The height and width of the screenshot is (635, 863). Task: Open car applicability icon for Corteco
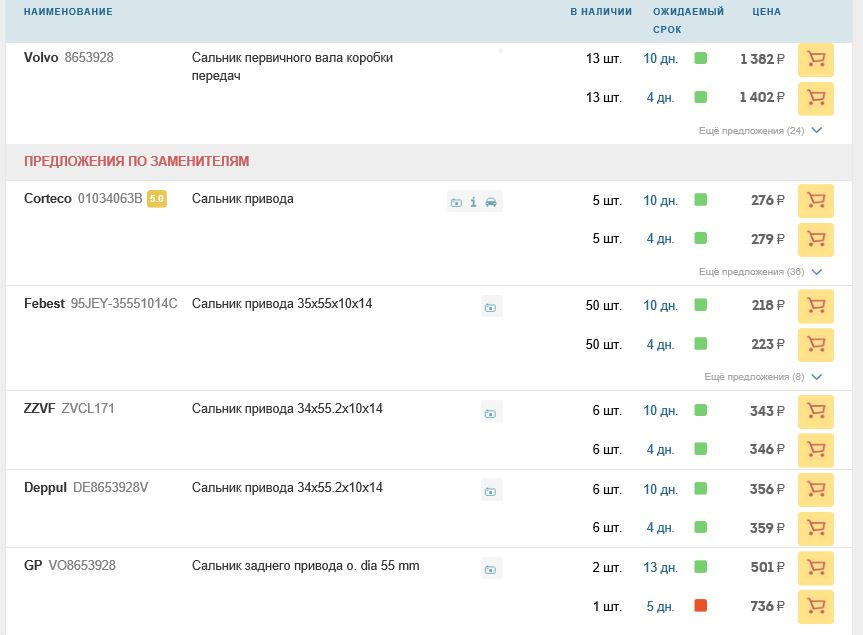pos(491,202)
